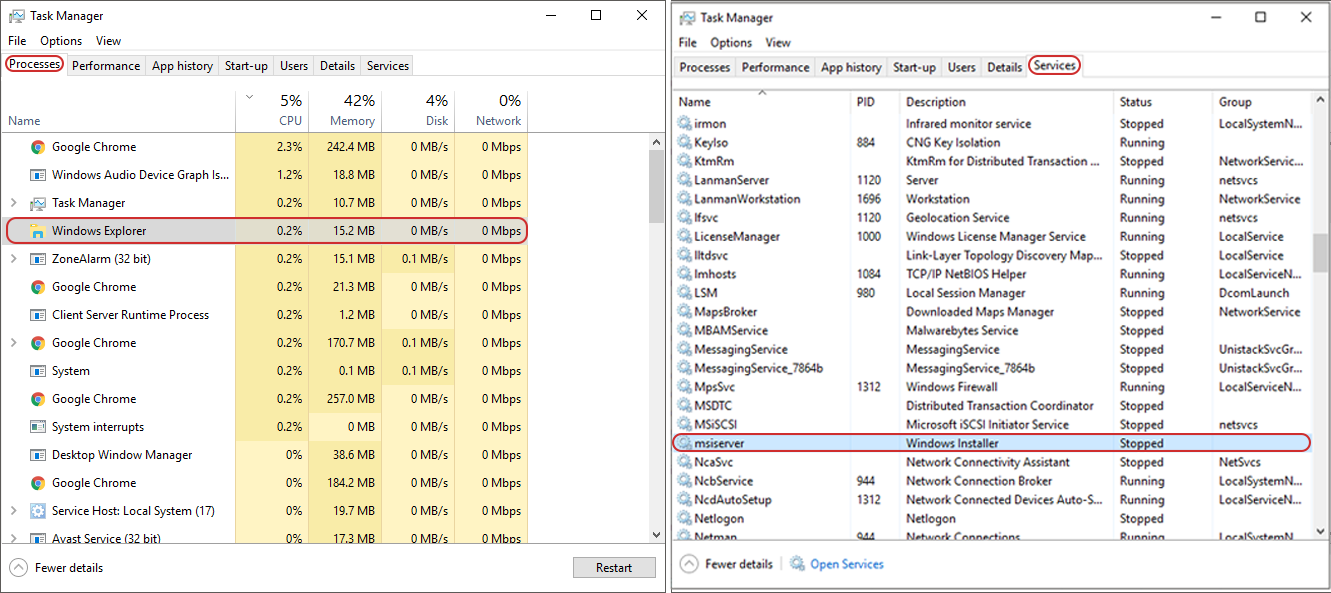Viewport: 1331px width, 593px height.
Task: Switch to Processes tab in the Services-tab window
Action: coord(705,67)
